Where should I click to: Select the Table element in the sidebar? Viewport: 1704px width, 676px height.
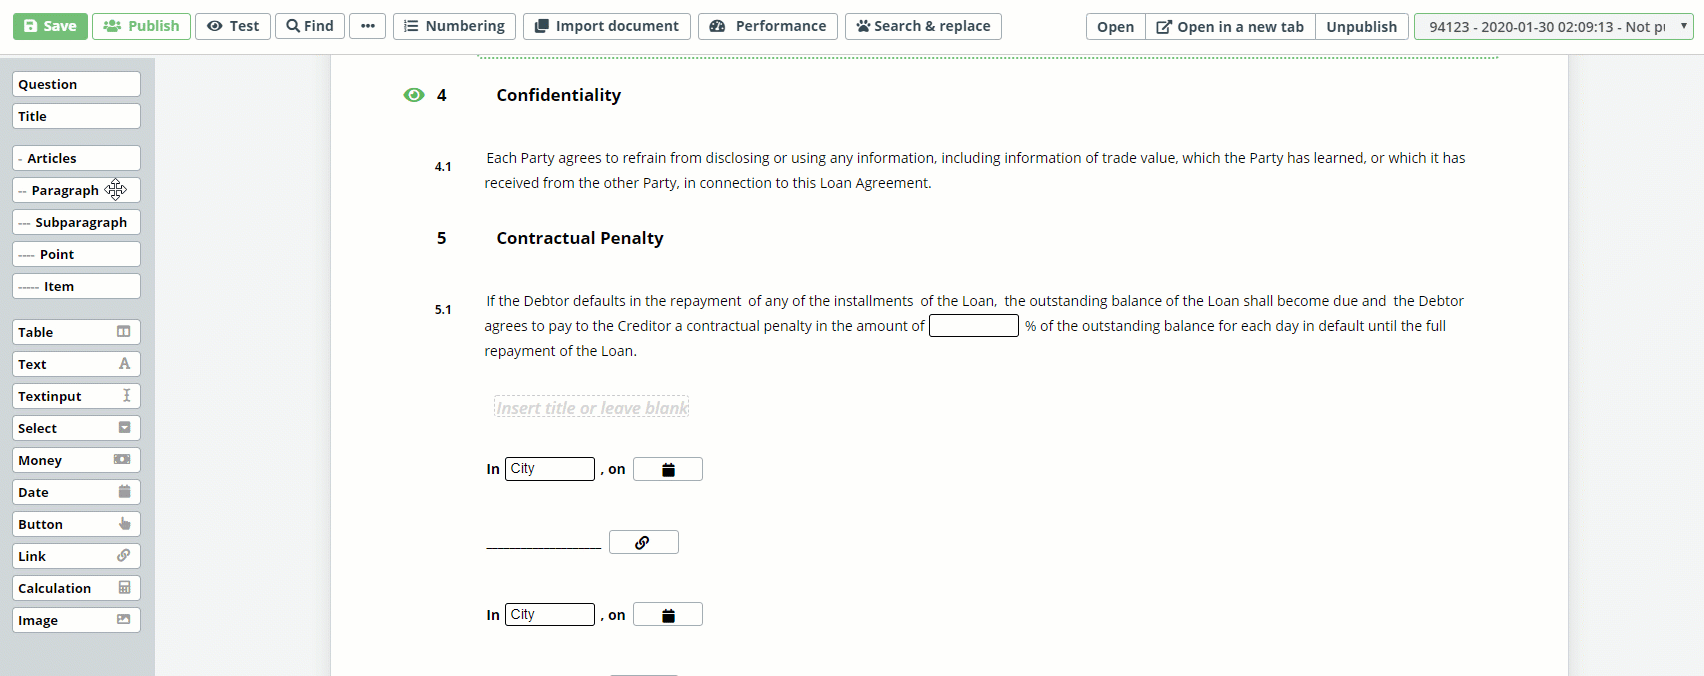pos(76,332)
